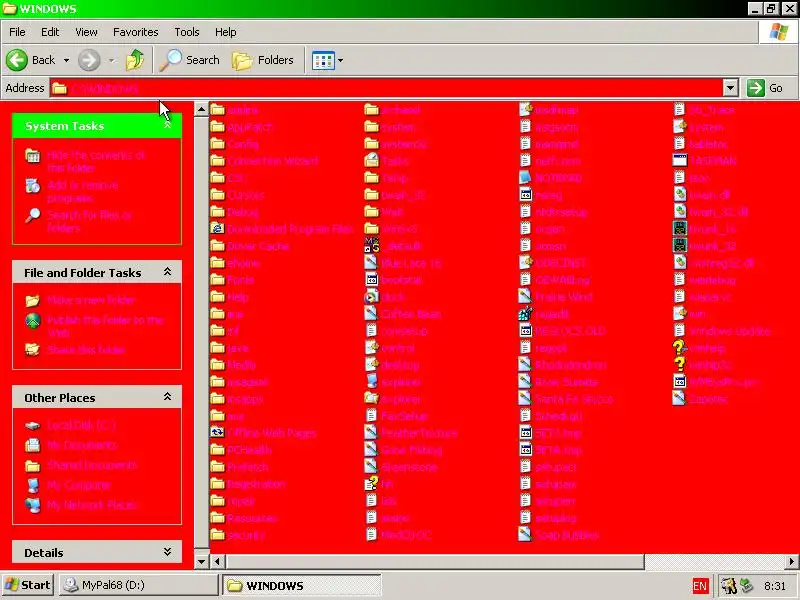This screenshot has width=800, height=600.
Task: Open the Forward button history dropdown arrow
Action: (x=111, y=60)
